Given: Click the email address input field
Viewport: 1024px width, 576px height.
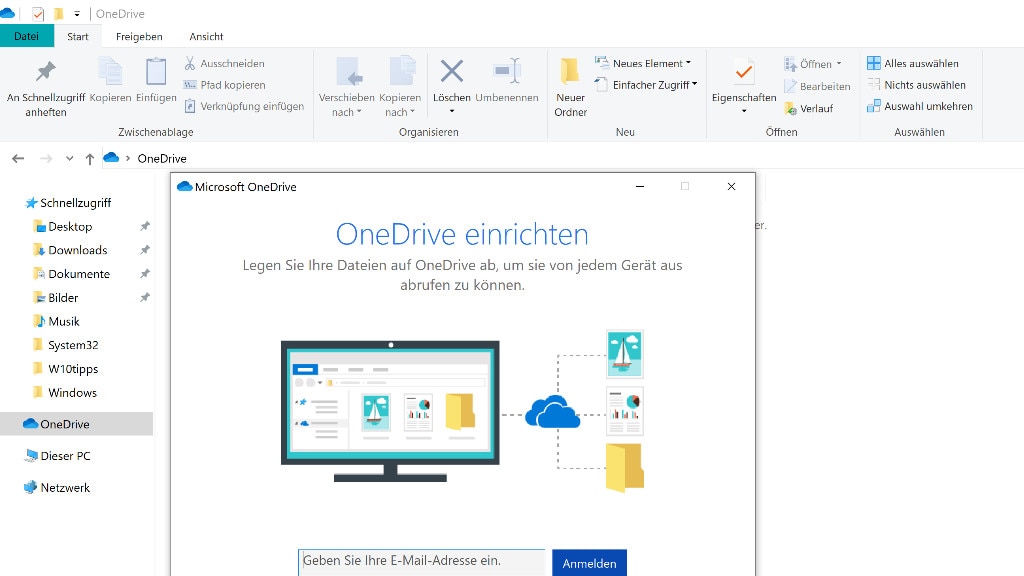Looking at the screenshot, I should 420,562.
